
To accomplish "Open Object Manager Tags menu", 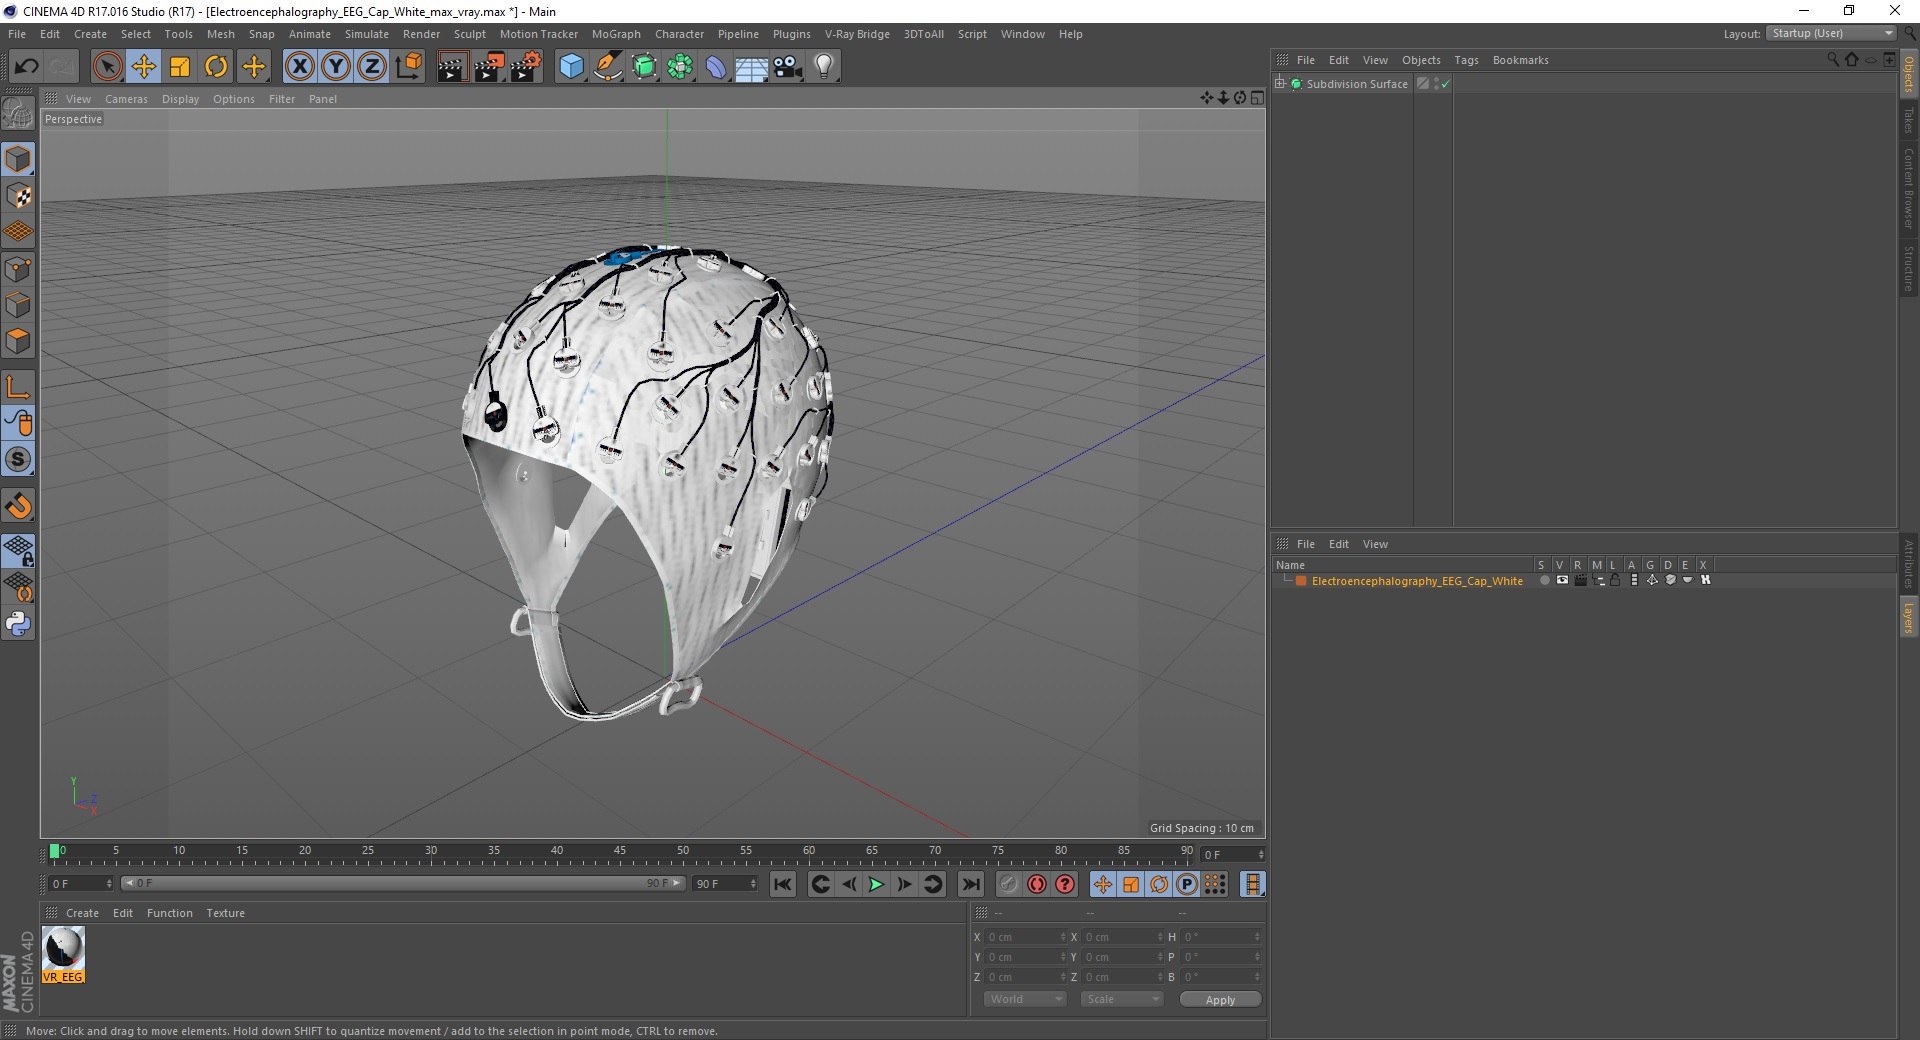I will tap(1466, 60).
